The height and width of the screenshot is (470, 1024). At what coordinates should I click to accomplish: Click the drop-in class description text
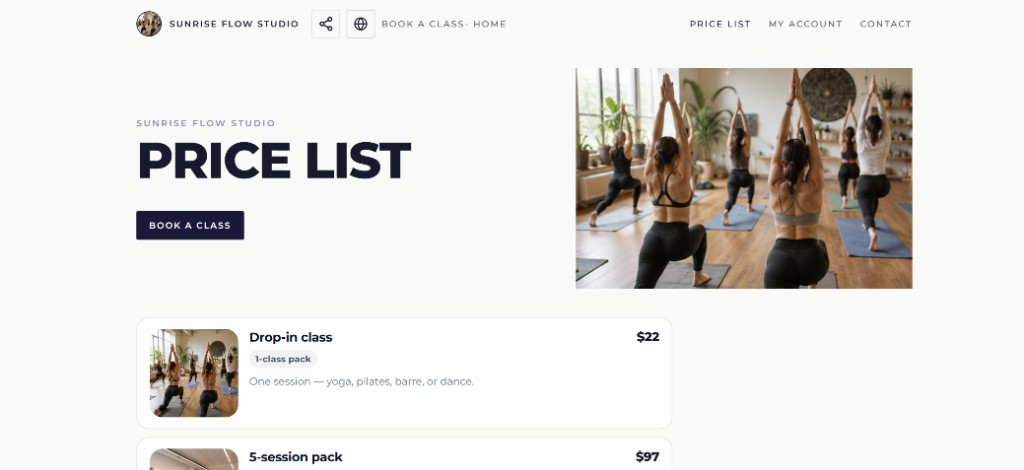pos(361,381)
